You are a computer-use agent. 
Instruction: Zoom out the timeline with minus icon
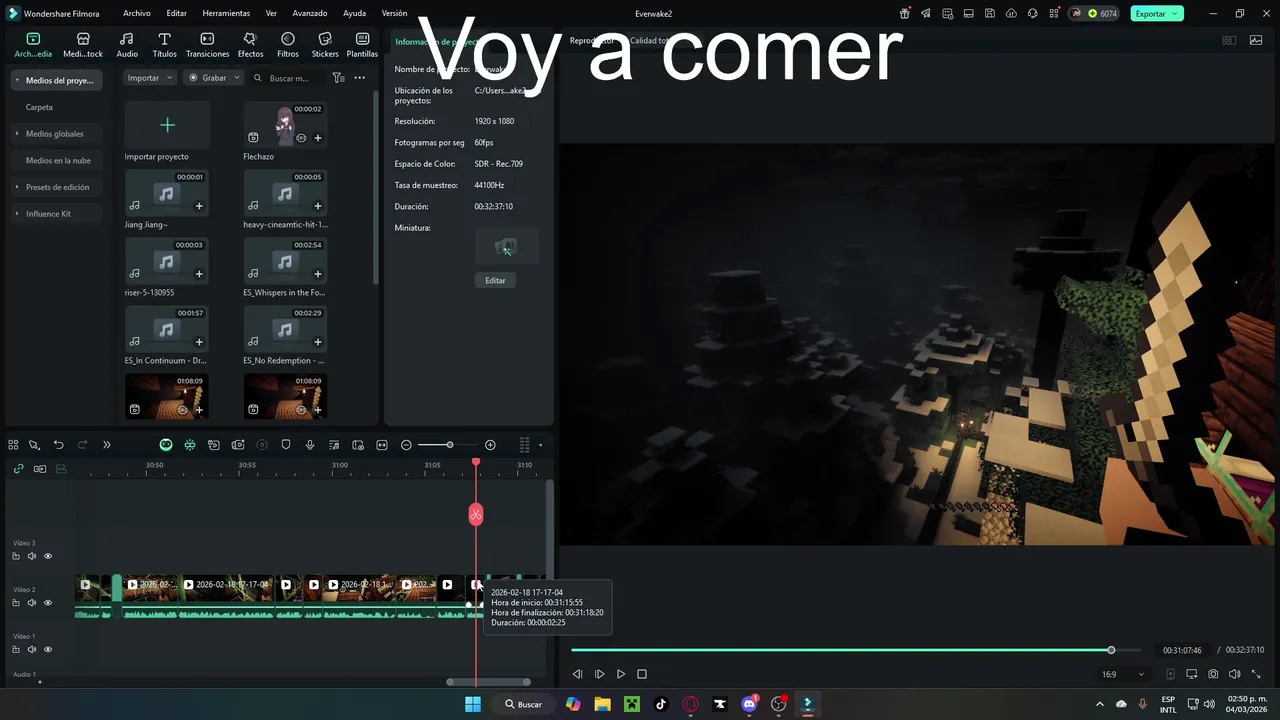click(406, 445)
